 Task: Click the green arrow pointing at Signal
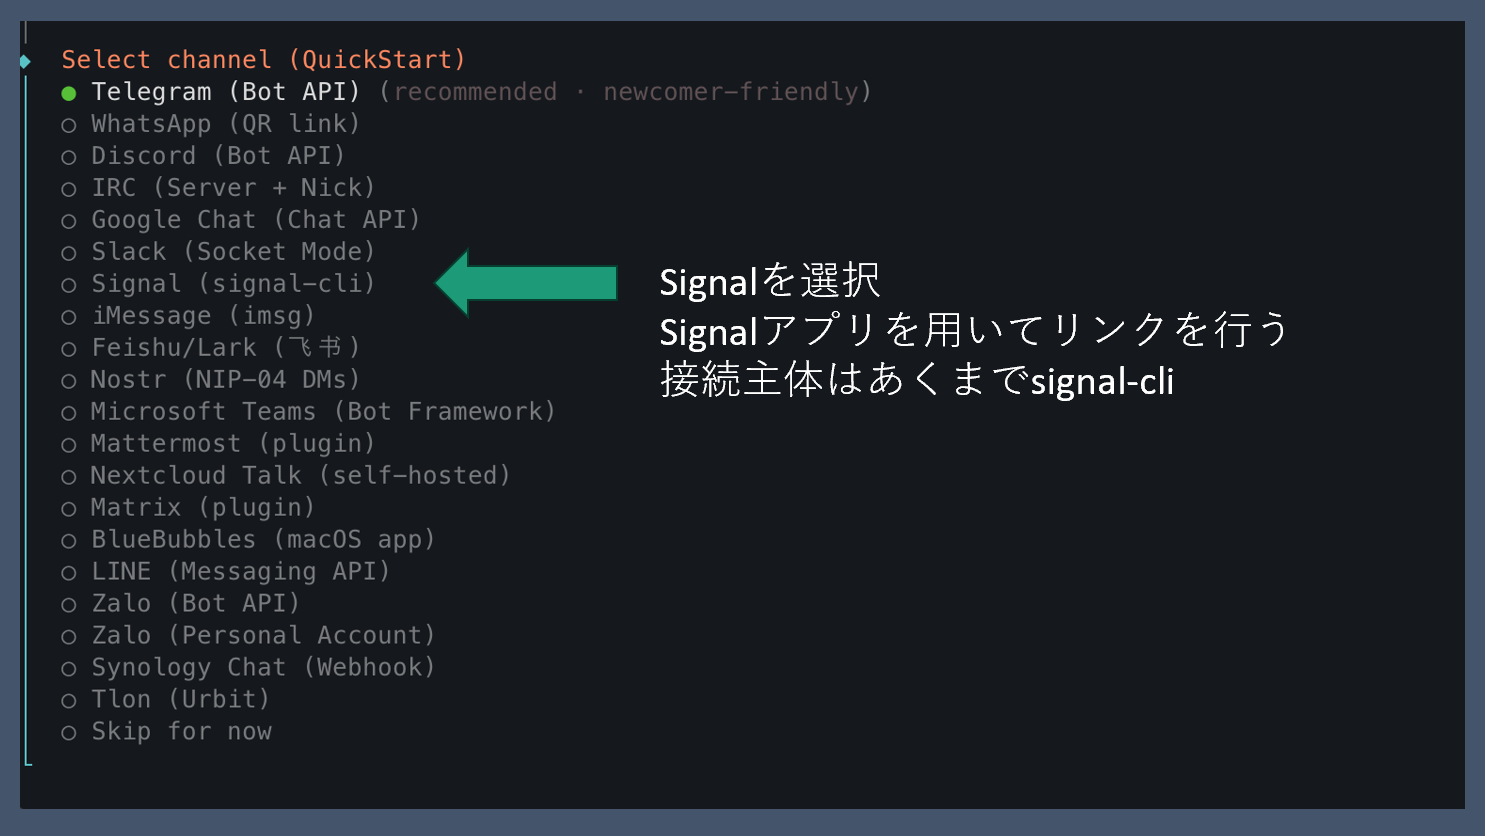coord(527,283)
